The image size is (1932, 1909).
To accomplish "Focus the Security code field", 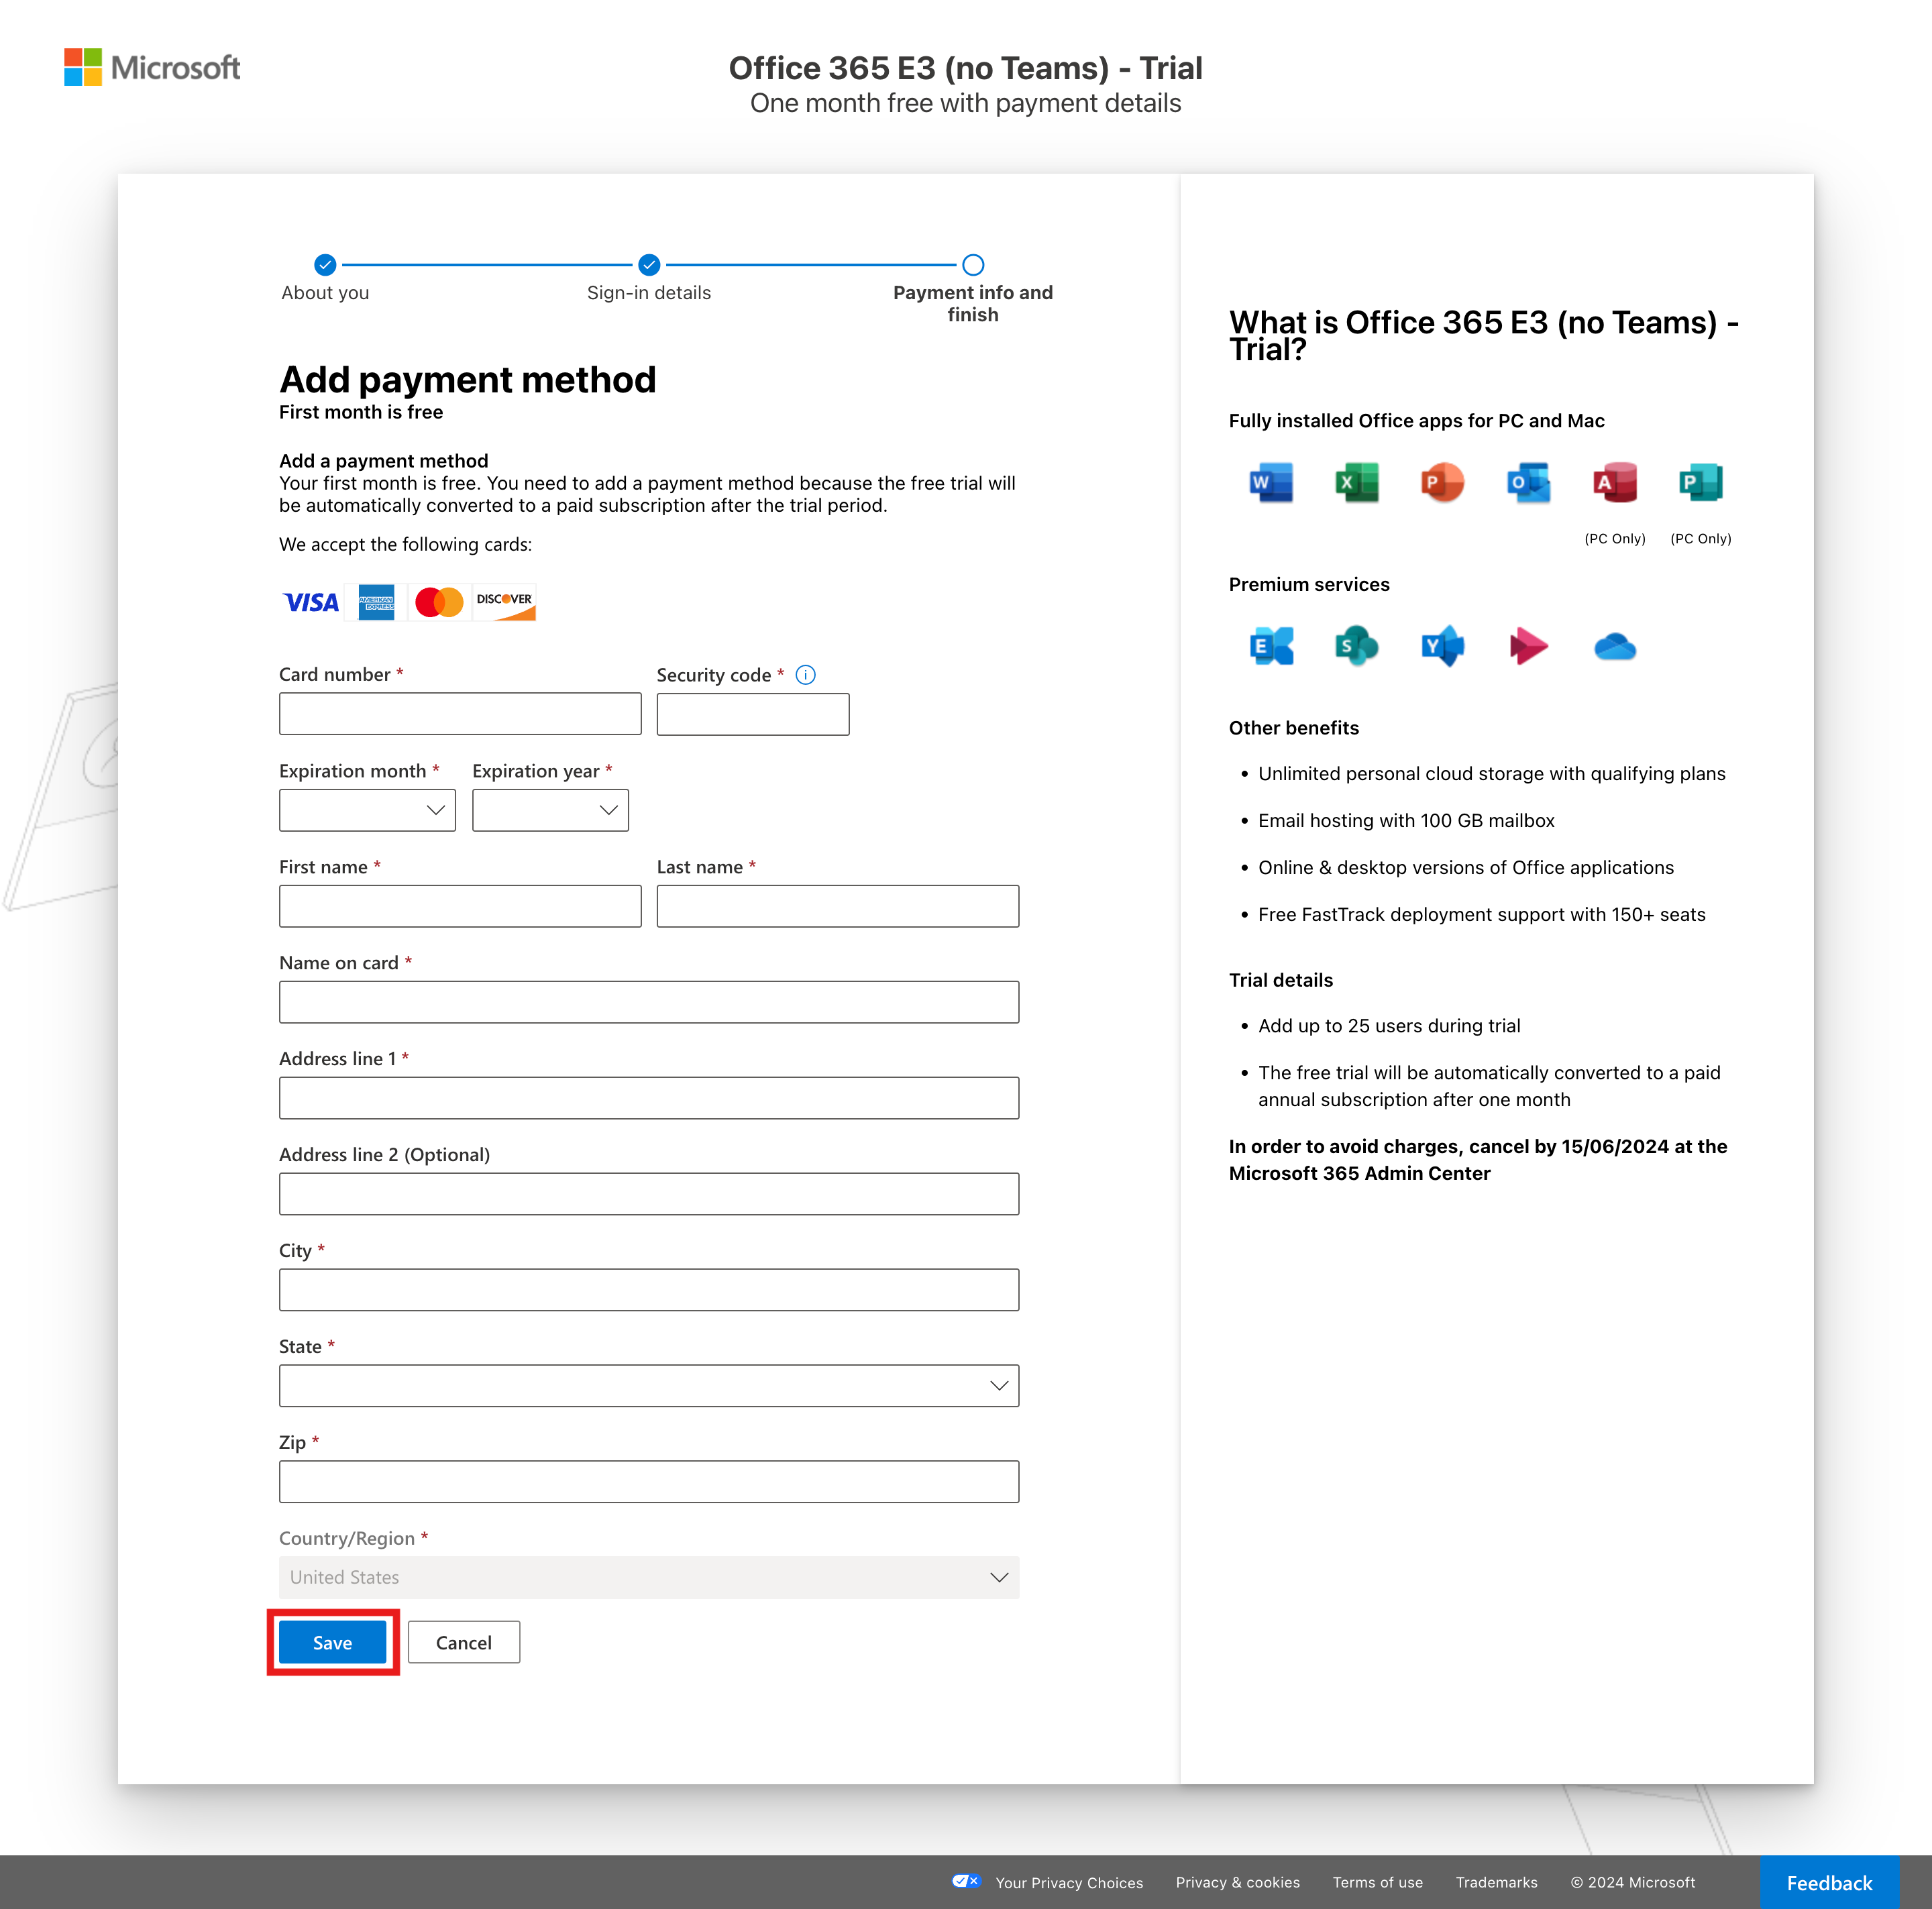I will point(753,714).
